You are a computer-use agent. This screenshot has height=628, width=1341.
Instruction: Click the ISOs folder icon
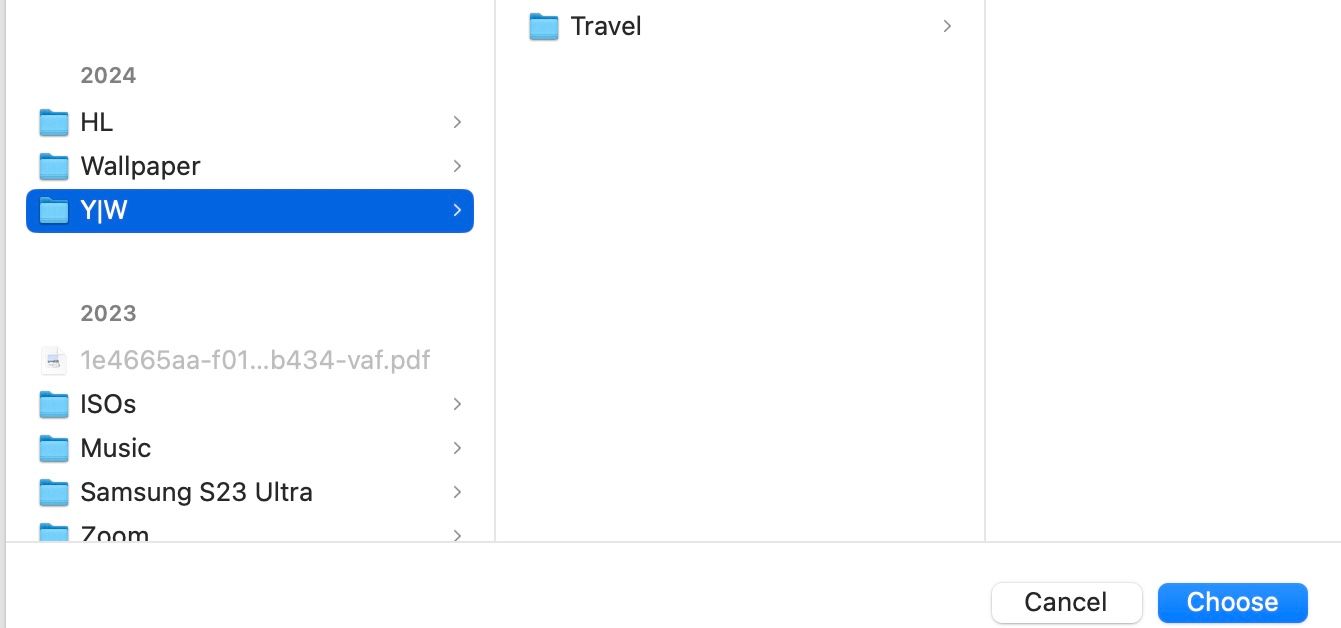tap(52, 404)
